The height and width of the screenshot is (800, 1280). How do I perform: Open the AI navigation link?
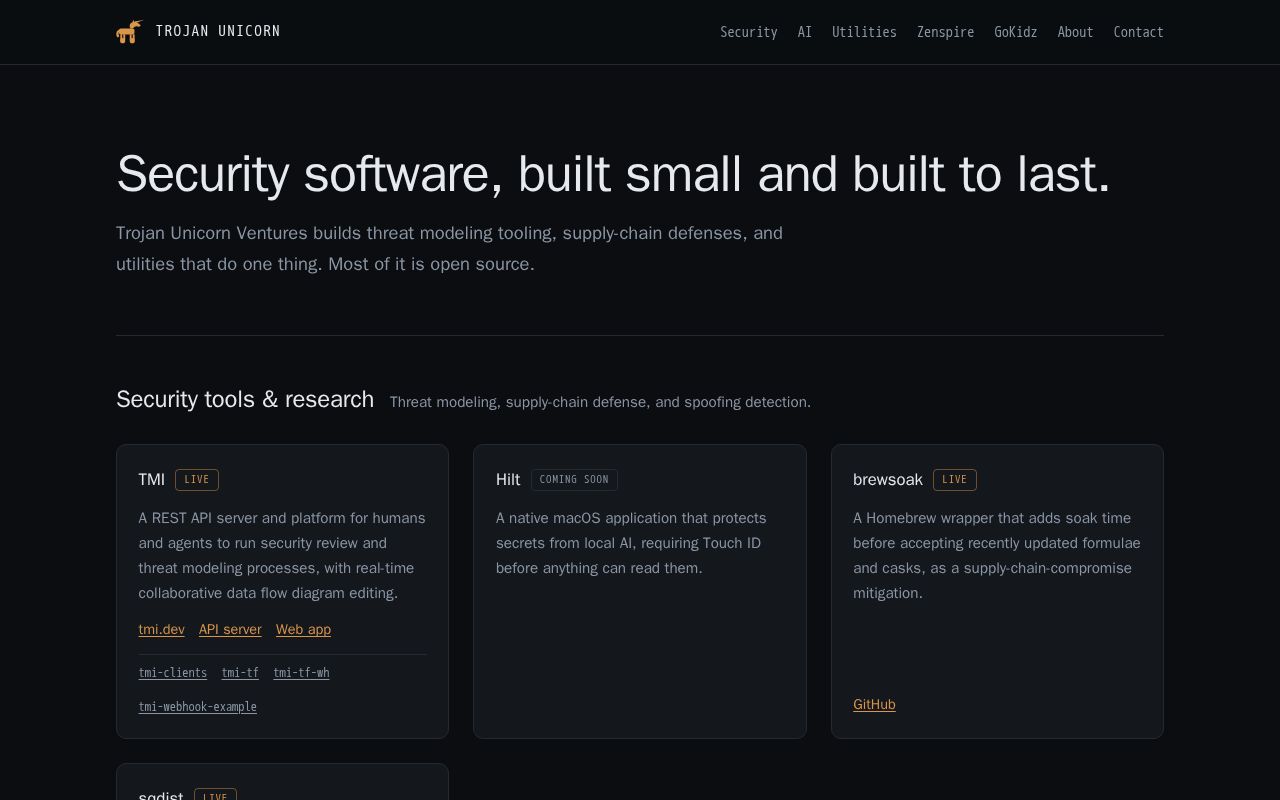(x=805, y=32)
